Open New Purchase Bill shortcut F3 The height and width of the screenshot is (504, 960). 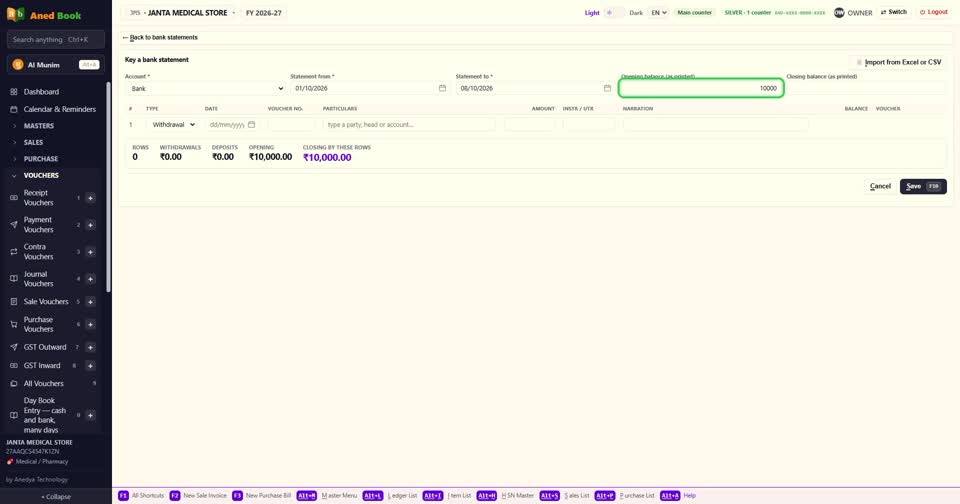click(x=262, y=495)
